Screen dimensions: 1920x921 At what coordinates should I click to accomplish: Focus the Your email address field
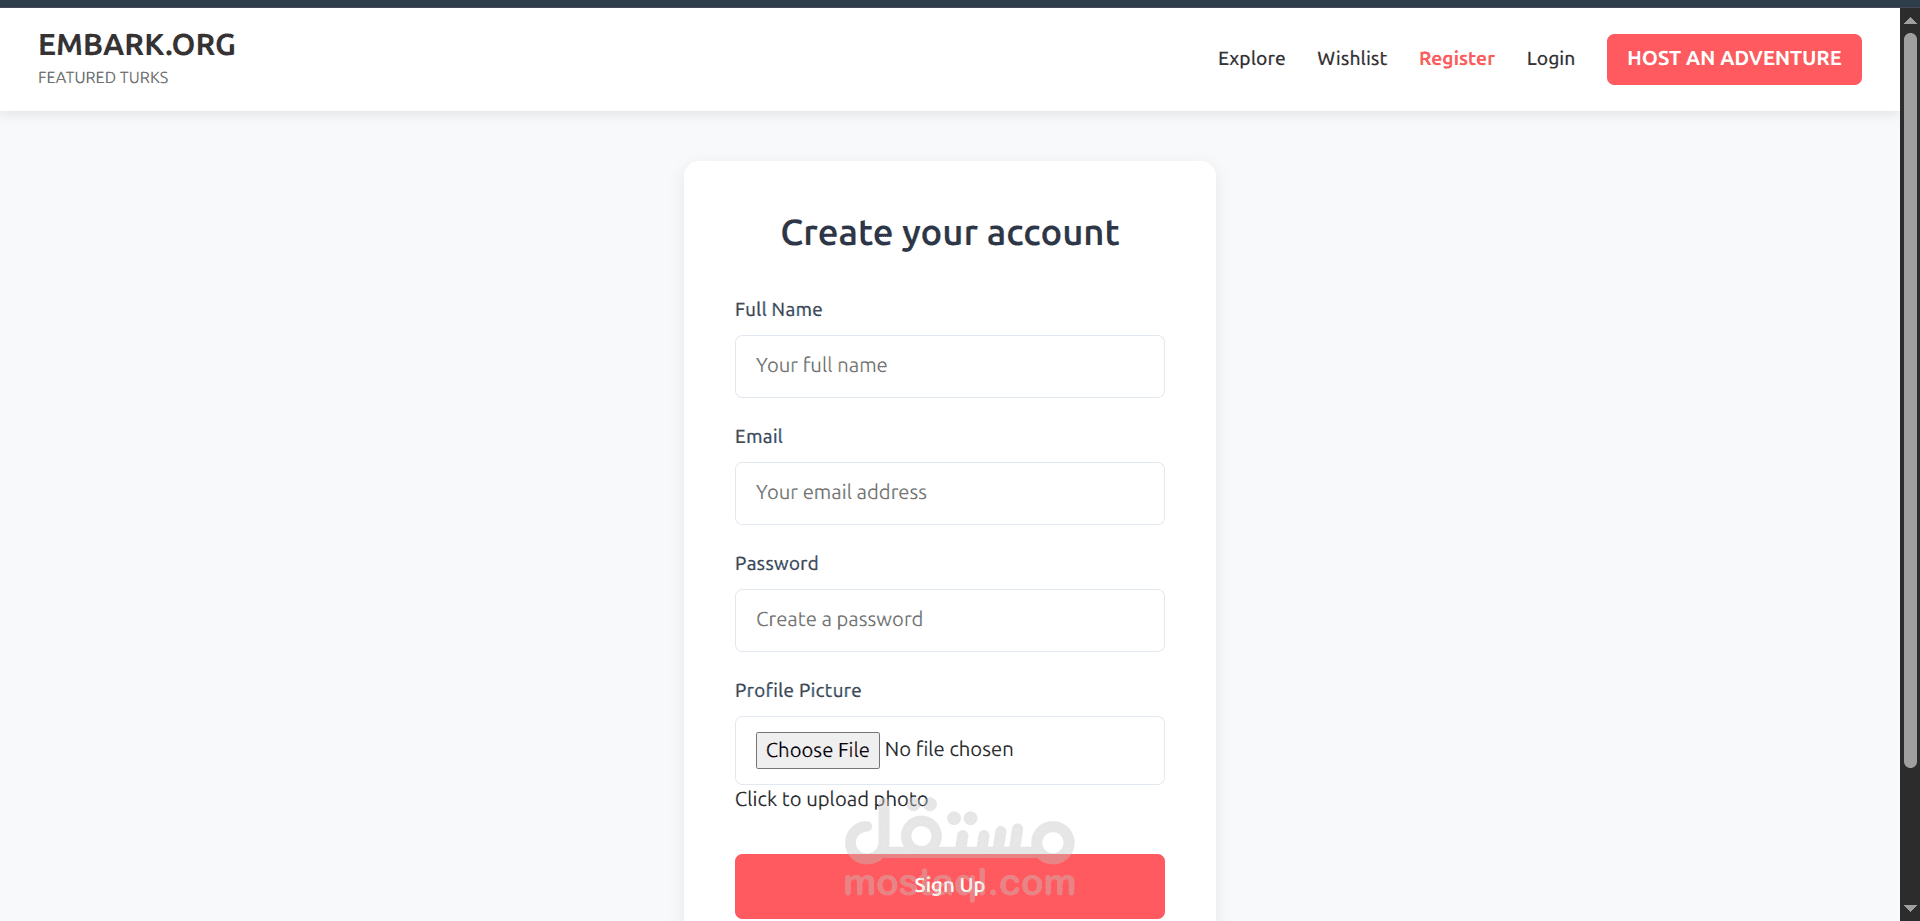(x=950, y=493)
